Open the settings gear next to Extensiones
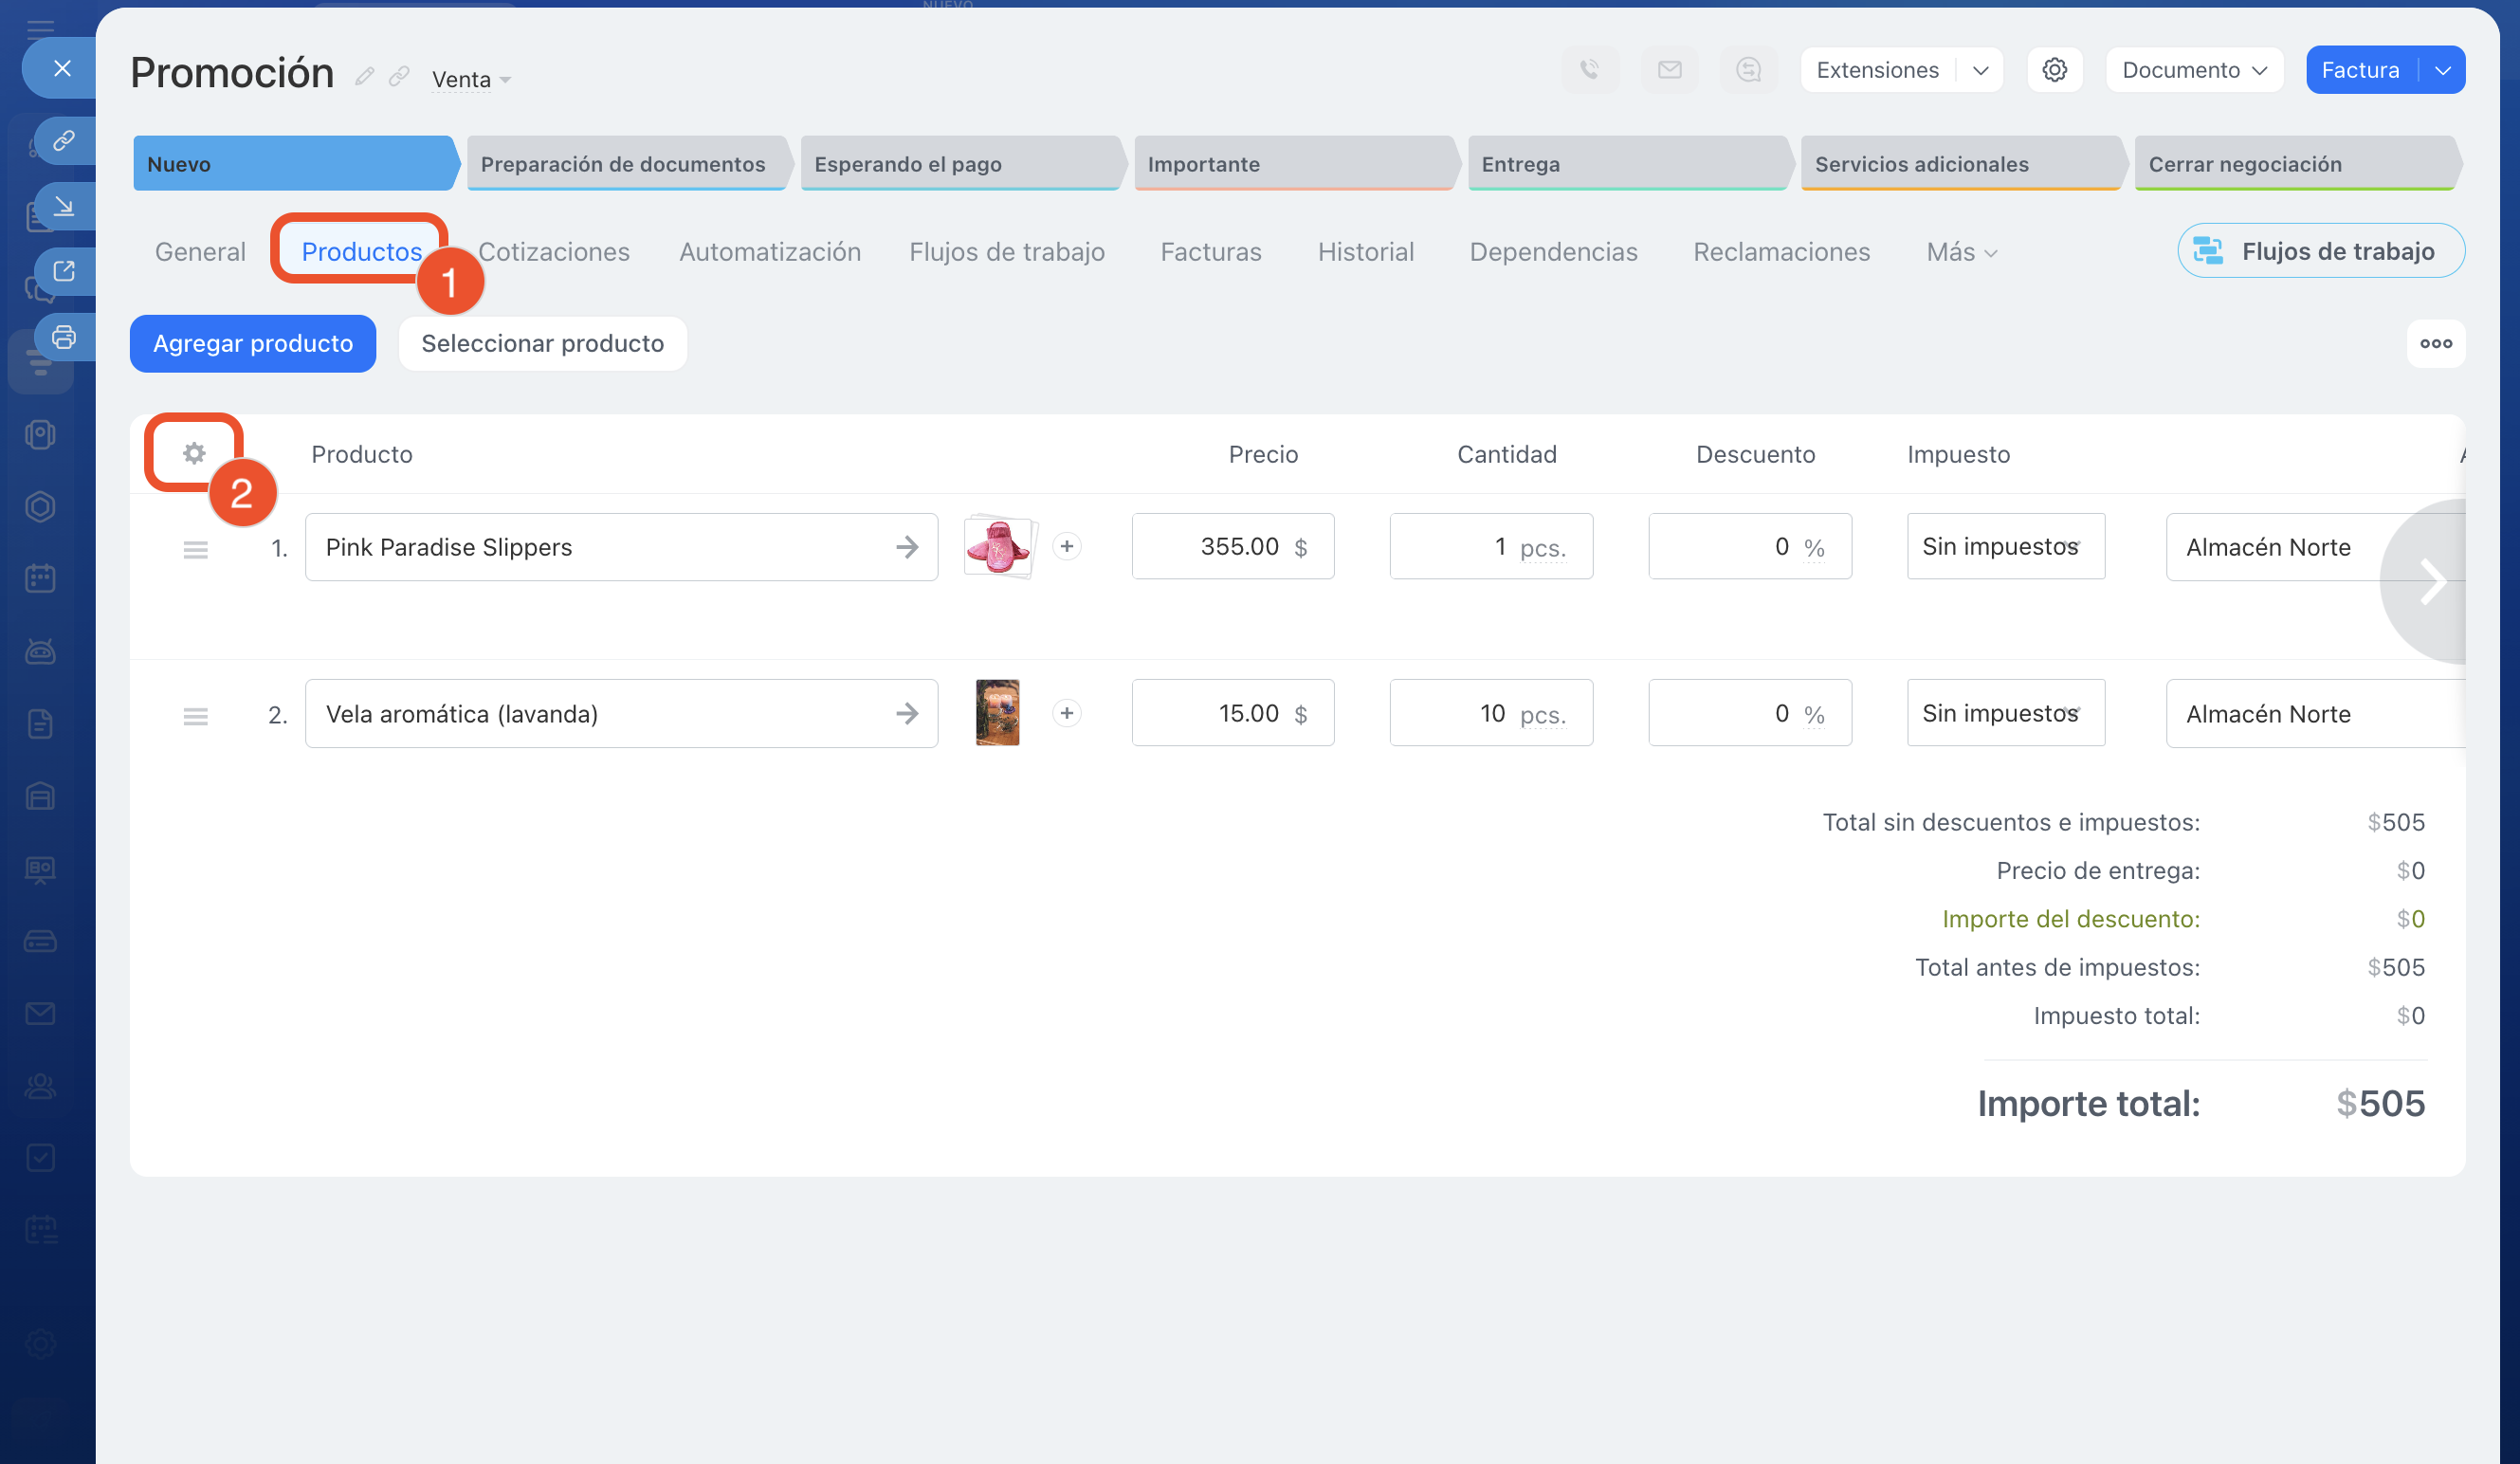Viewport: 2520px width, 1464px height. point(2054,70)
